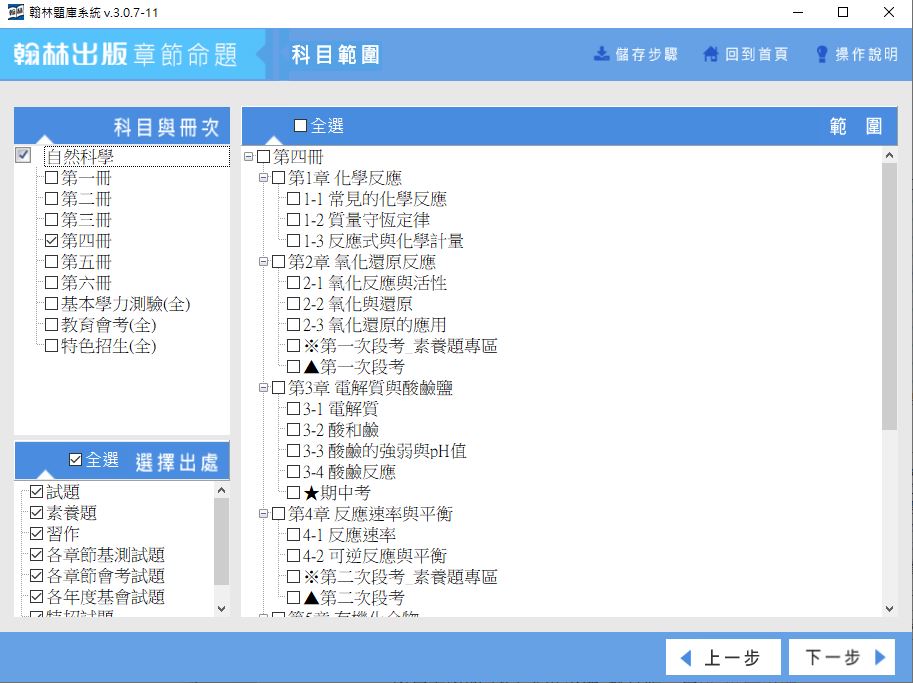Click right arrow icon on 下一步

pos(880,657)
